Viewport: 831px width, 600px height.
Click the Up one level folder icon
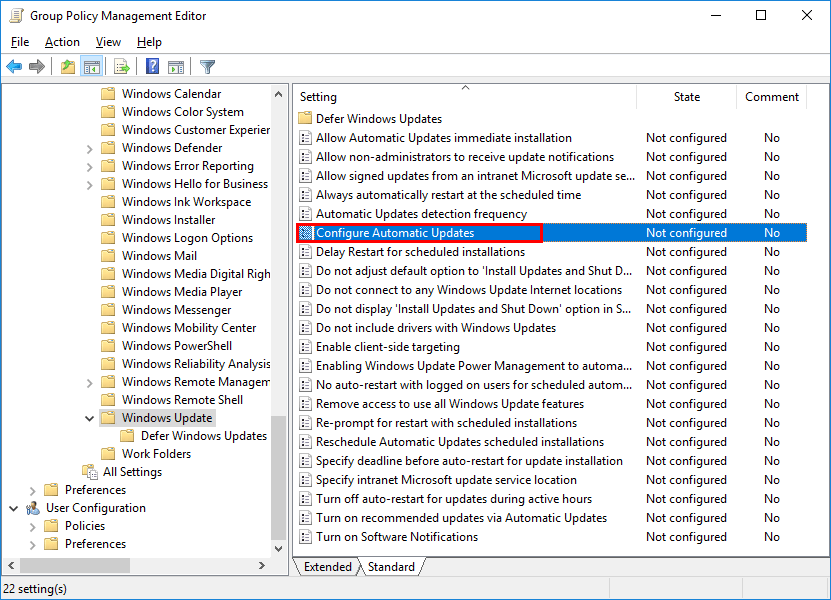click(67, 67)
